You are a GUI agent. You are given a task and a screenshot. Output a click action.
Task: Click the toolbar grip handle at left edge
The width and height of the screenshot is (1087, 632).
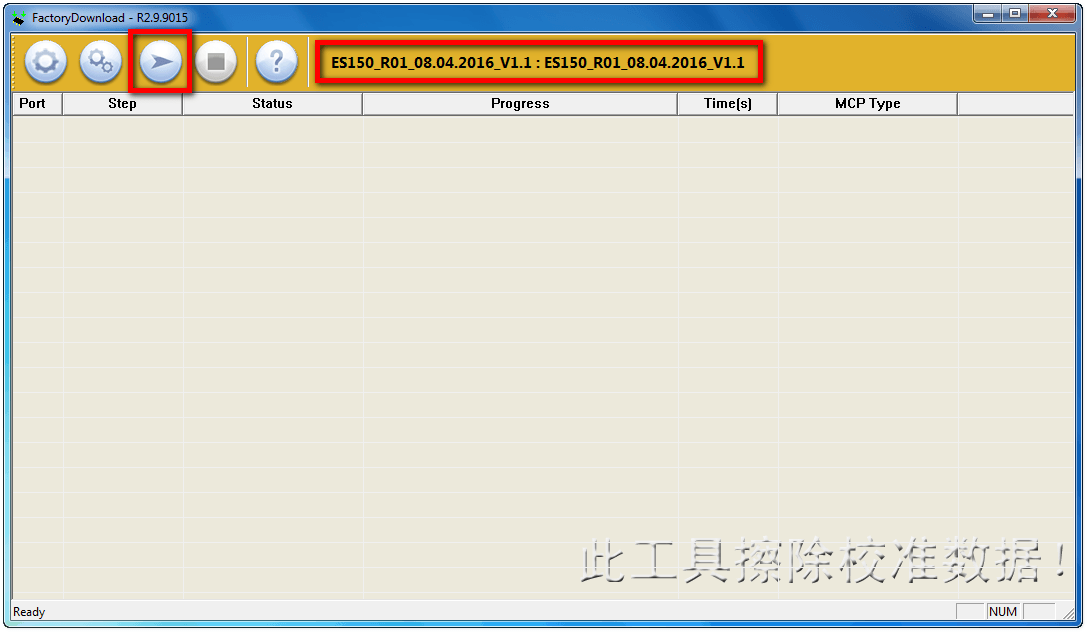(16, 63)
